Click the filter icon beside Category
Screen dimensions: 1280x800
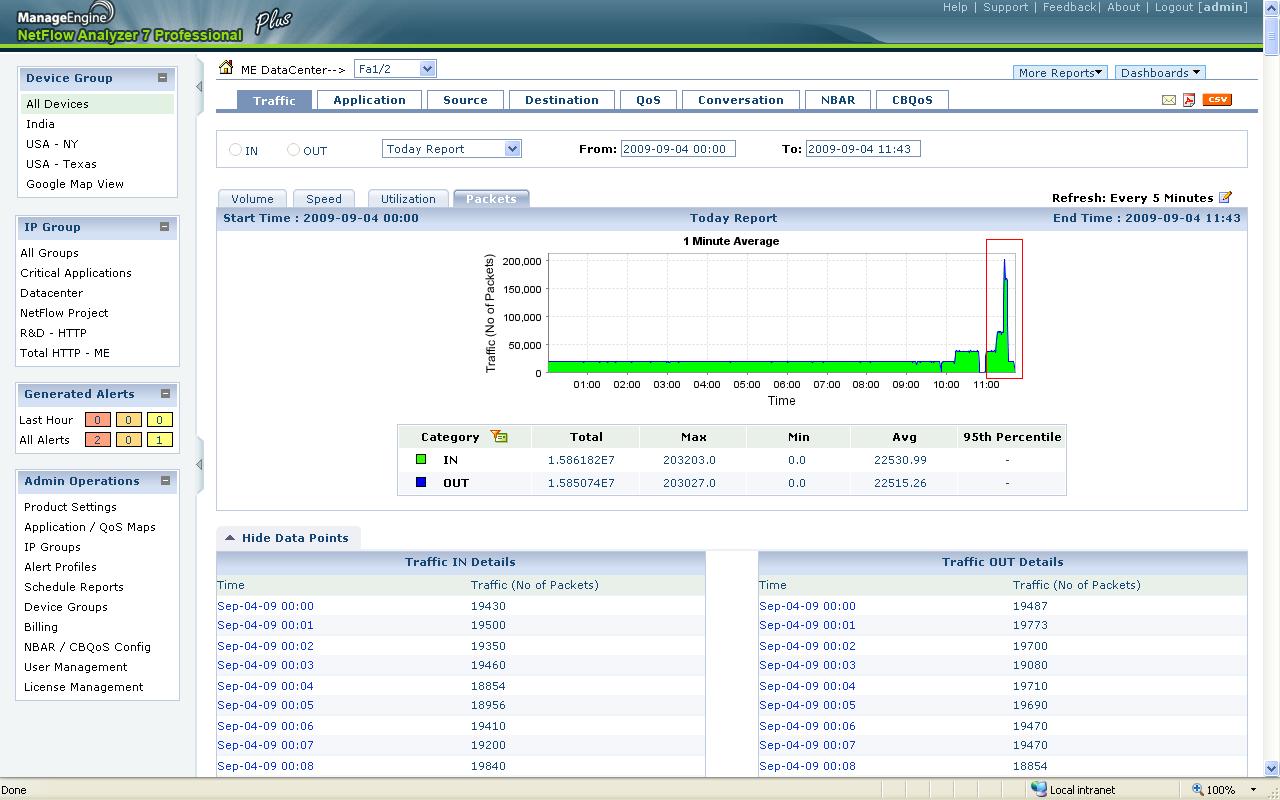pyautogui.click(x=499, y=436)
